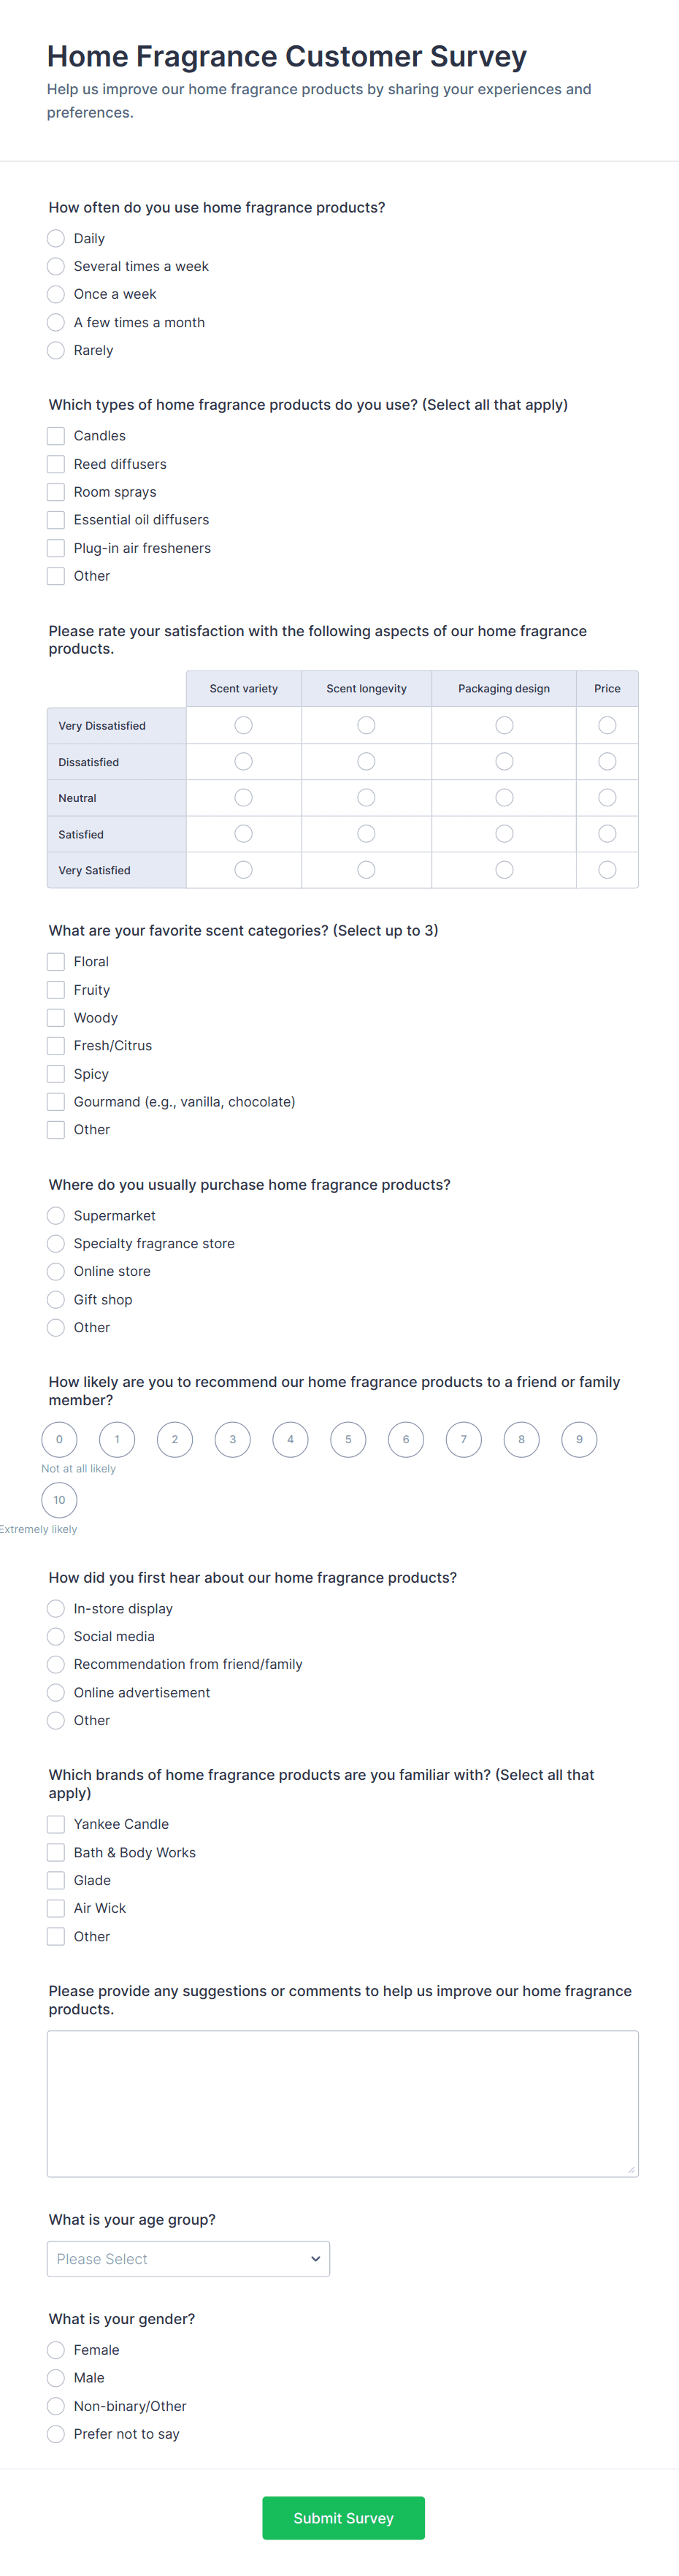Enable the "Essential oil diffusers" option
679x2576 pixels.
click(x=55, y=519)
